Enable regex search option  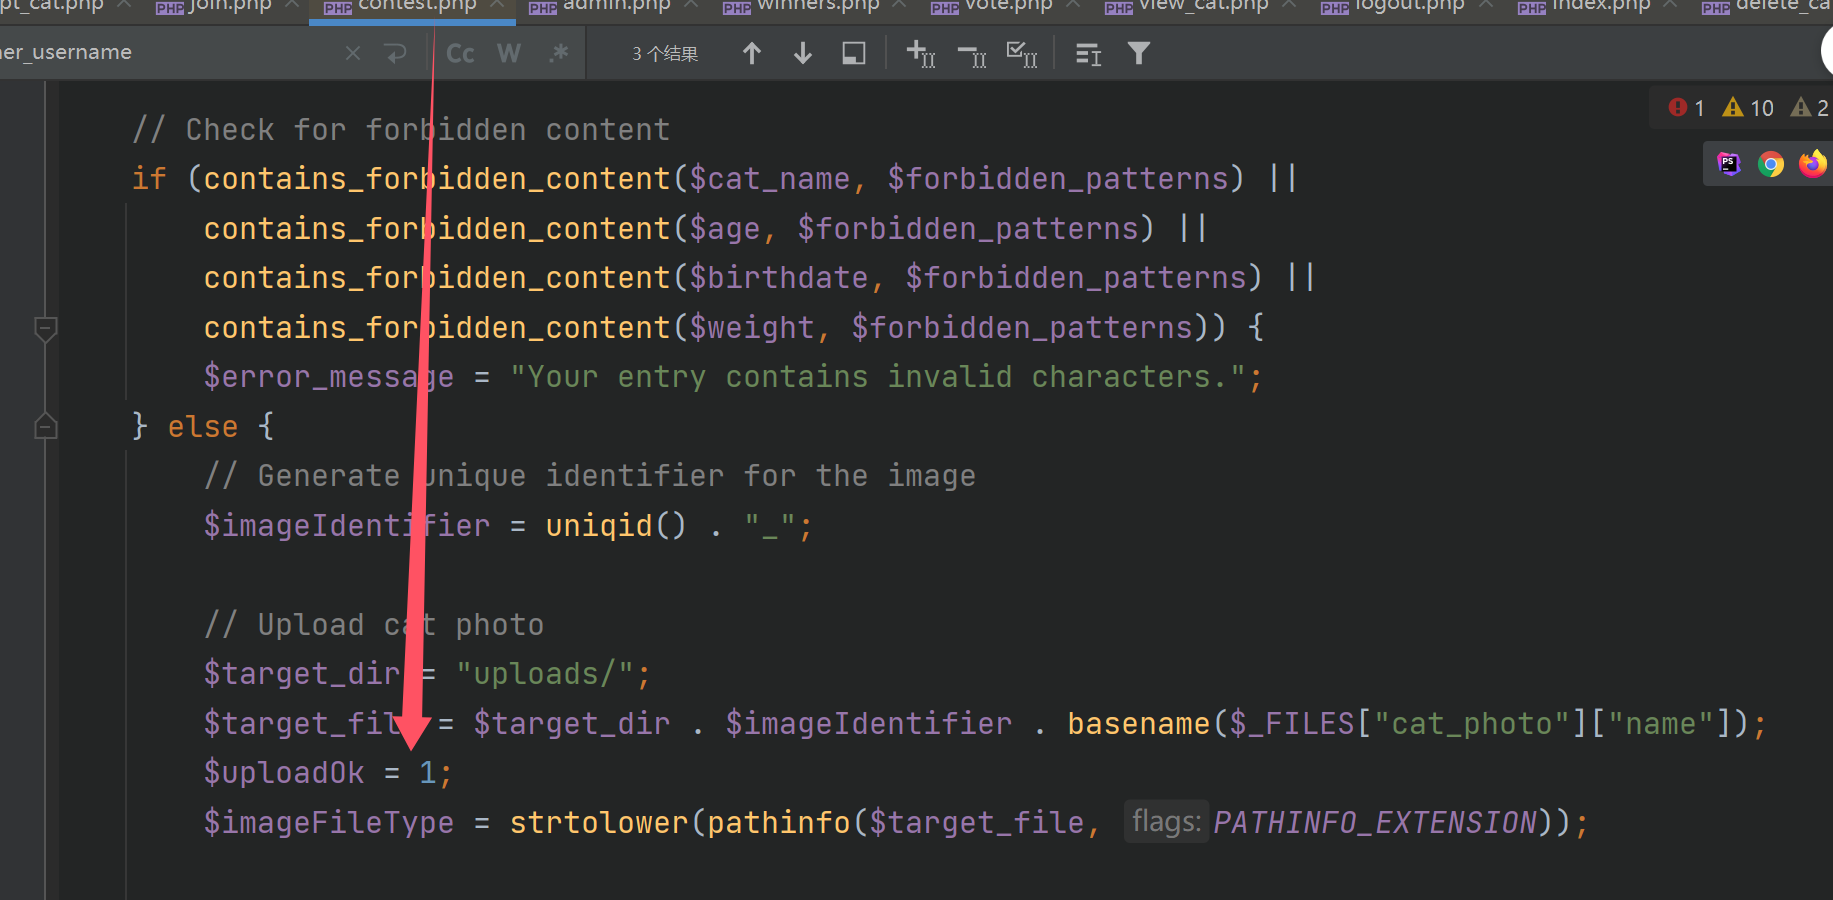(558, 54)
